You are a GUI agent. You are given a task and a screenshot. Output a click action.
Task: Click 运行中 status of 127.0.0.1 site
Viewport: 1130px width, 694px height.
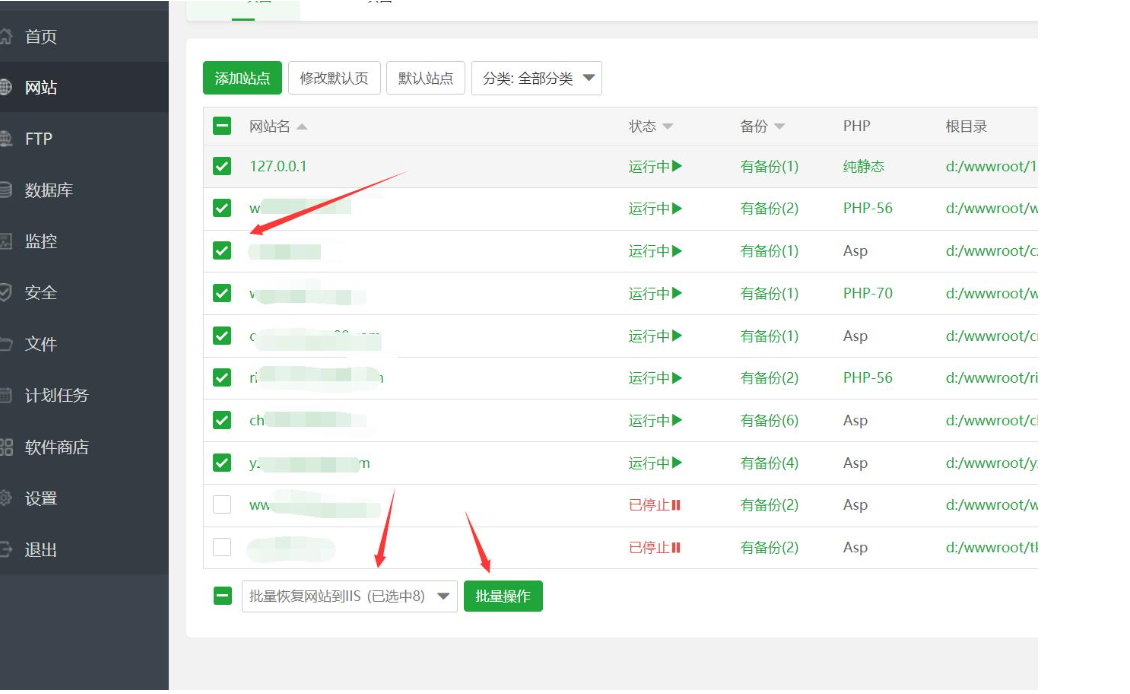click(x=655, y=166)
